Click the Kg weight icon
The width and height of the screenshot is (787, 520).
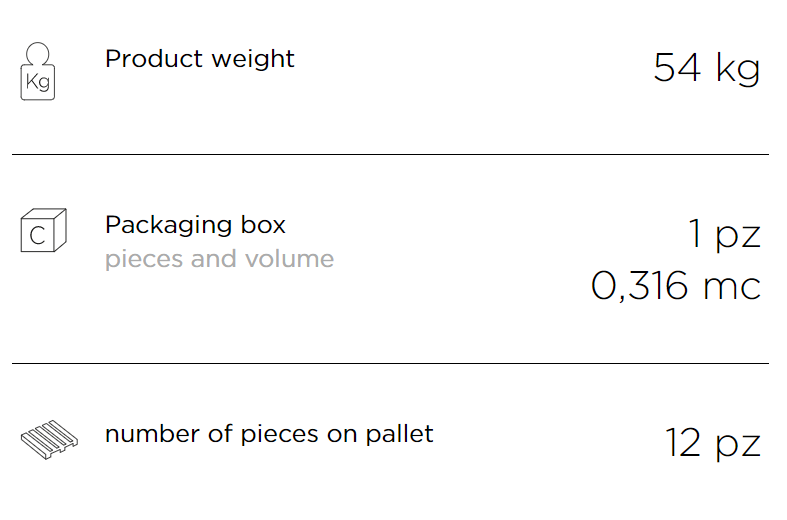38,71
